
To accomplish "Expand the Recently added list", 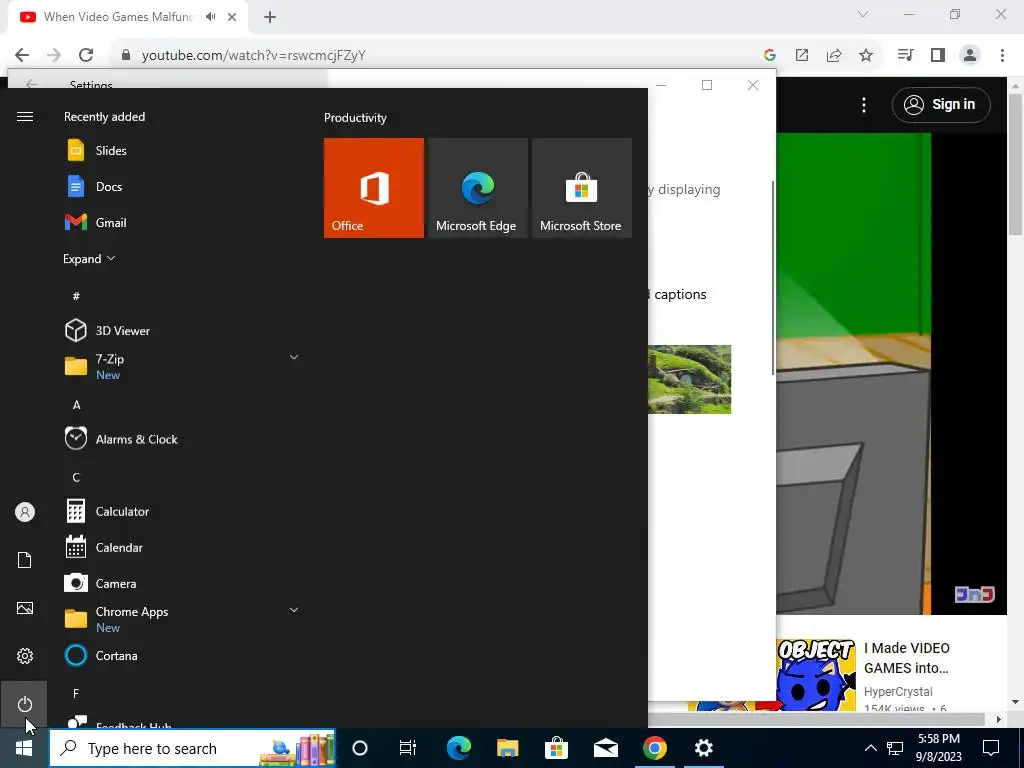I will click(x=89, y=259).
